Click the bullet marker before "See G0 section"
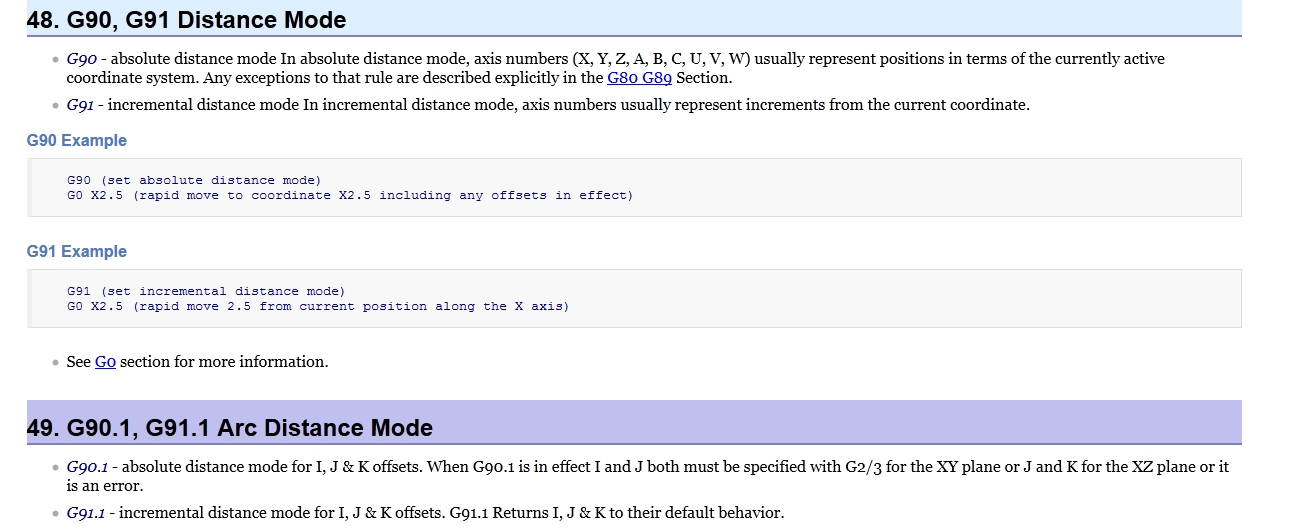Viewport: 1294px width, 529px height. tap(55, 363)
